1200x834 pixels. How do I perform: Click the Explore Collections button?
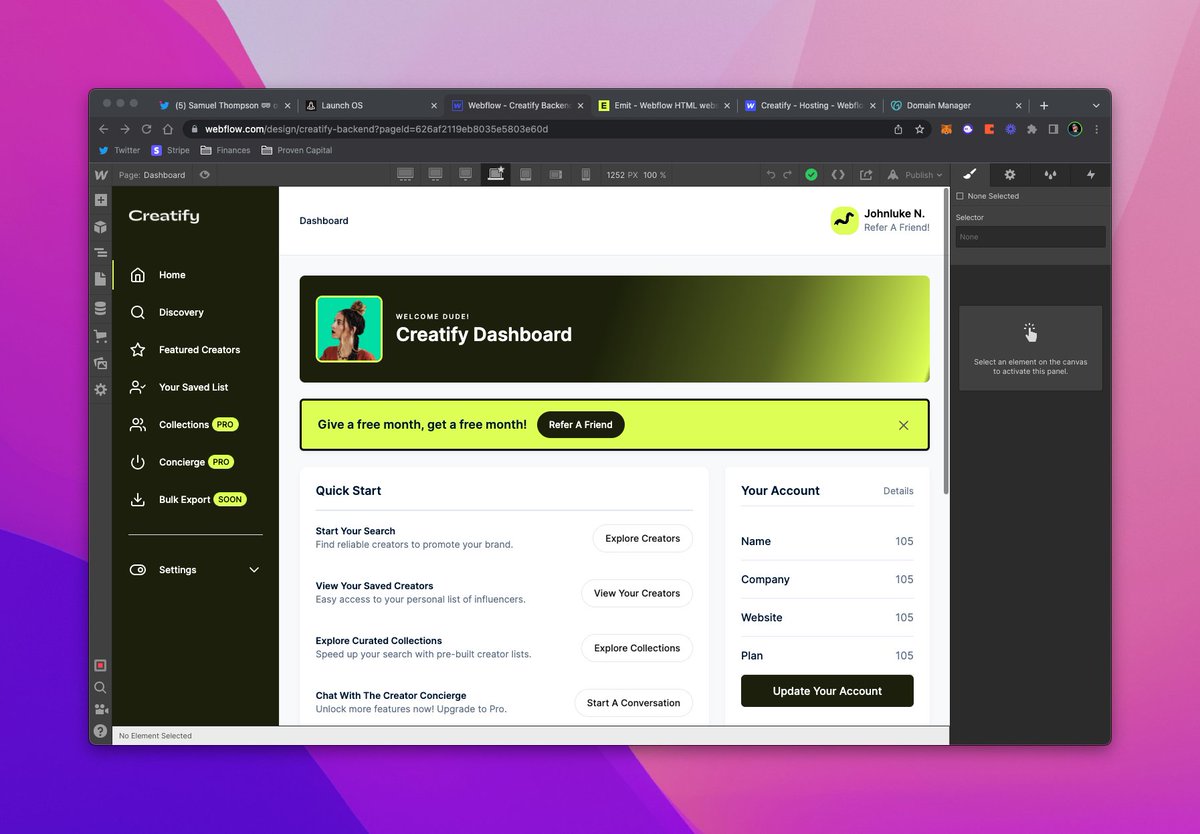(637, 648)
